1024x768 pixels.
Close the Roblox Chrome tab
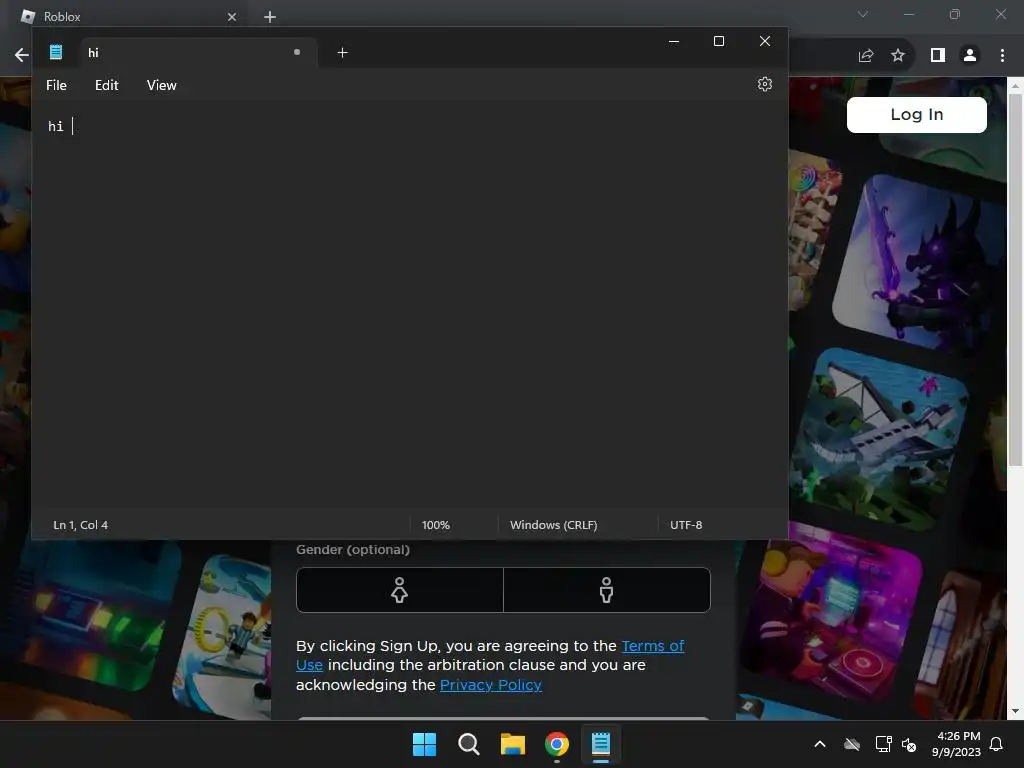coord(232,17)
